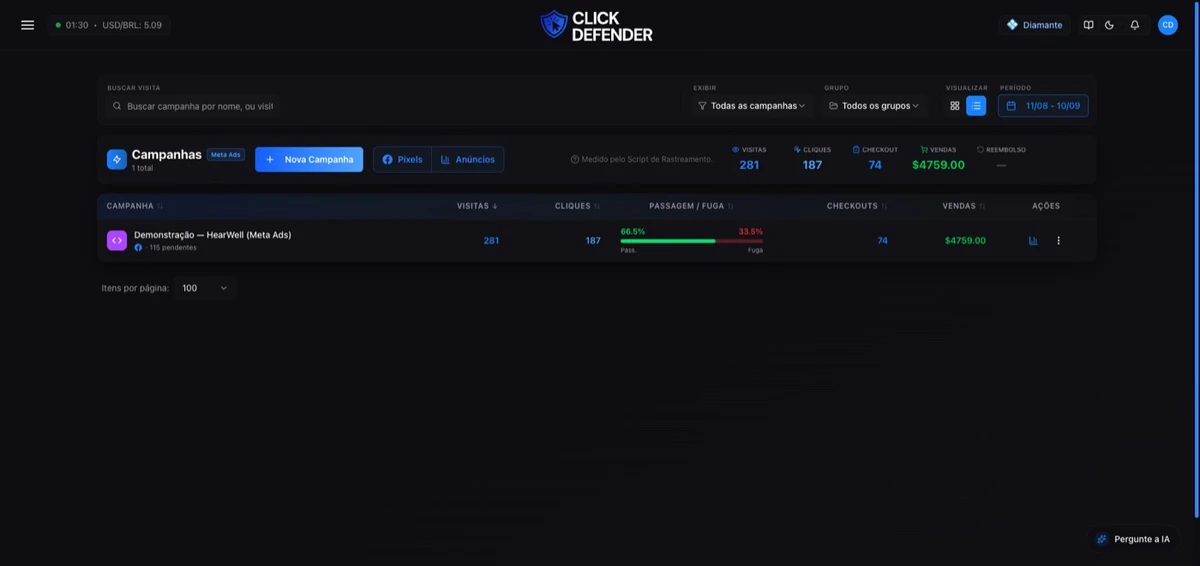The image size is (1200, 566).
Task: Open the hamburger menu
Action: (x=27, y=25)
